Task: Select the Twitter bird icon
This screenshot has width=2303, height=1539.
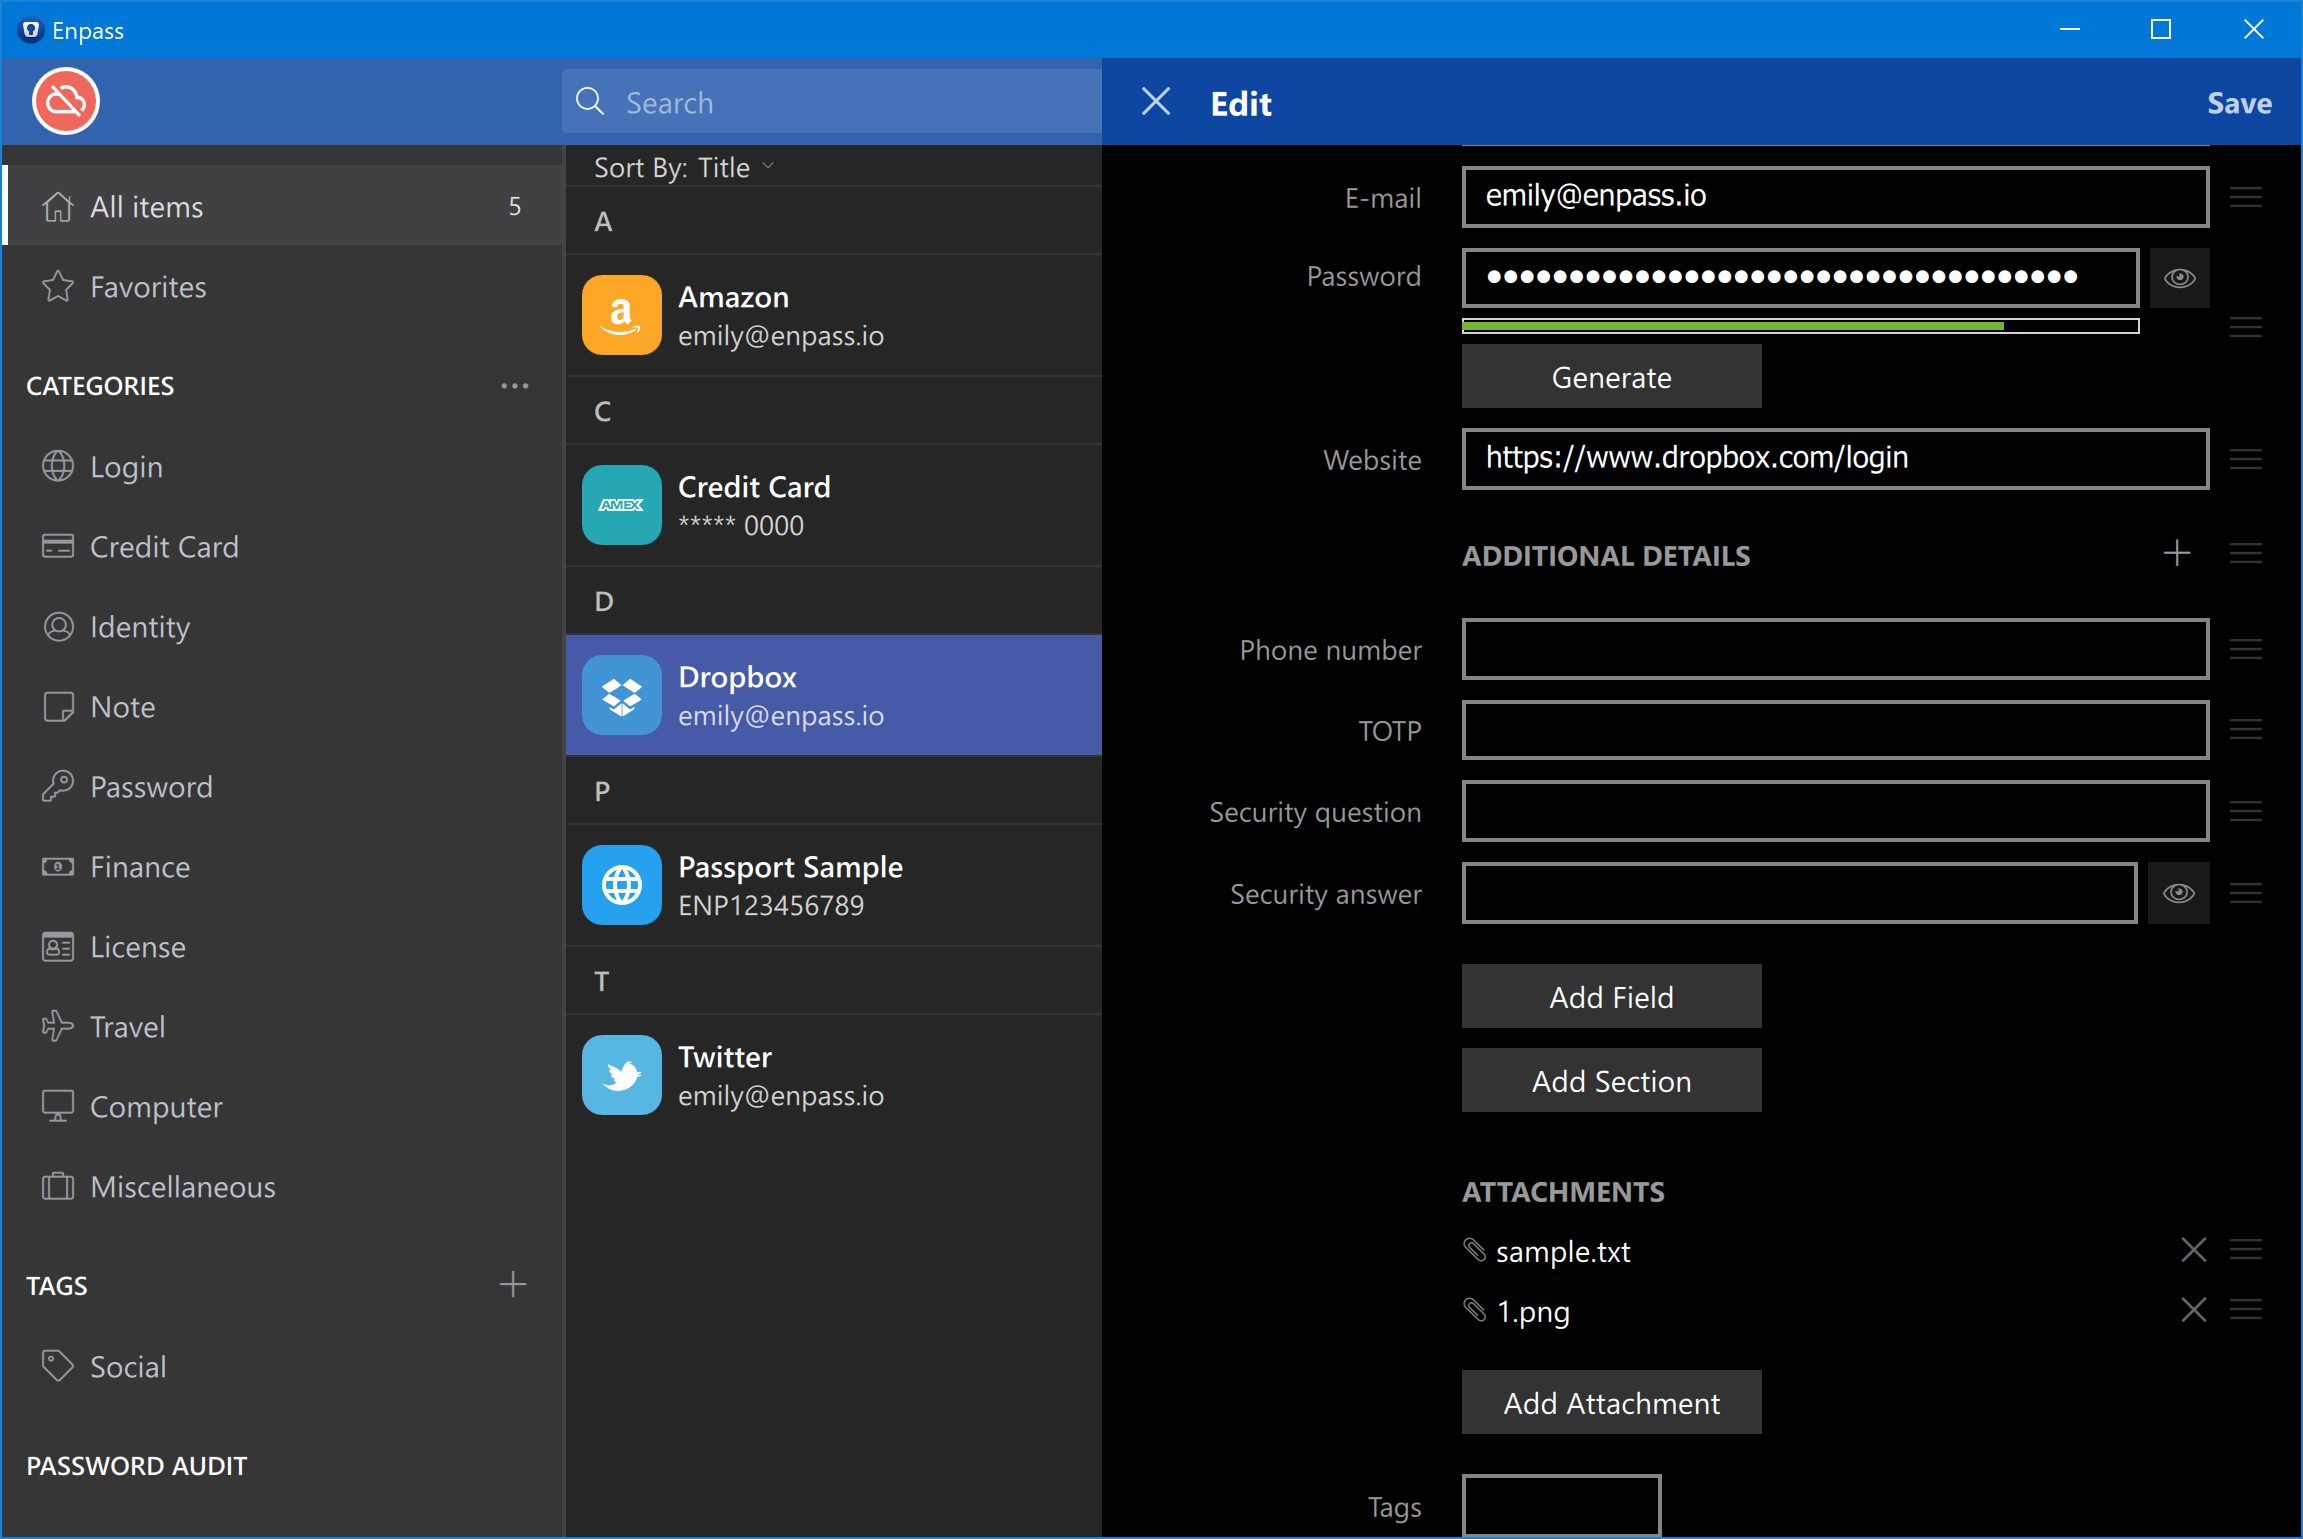Action: [622, 1075]
